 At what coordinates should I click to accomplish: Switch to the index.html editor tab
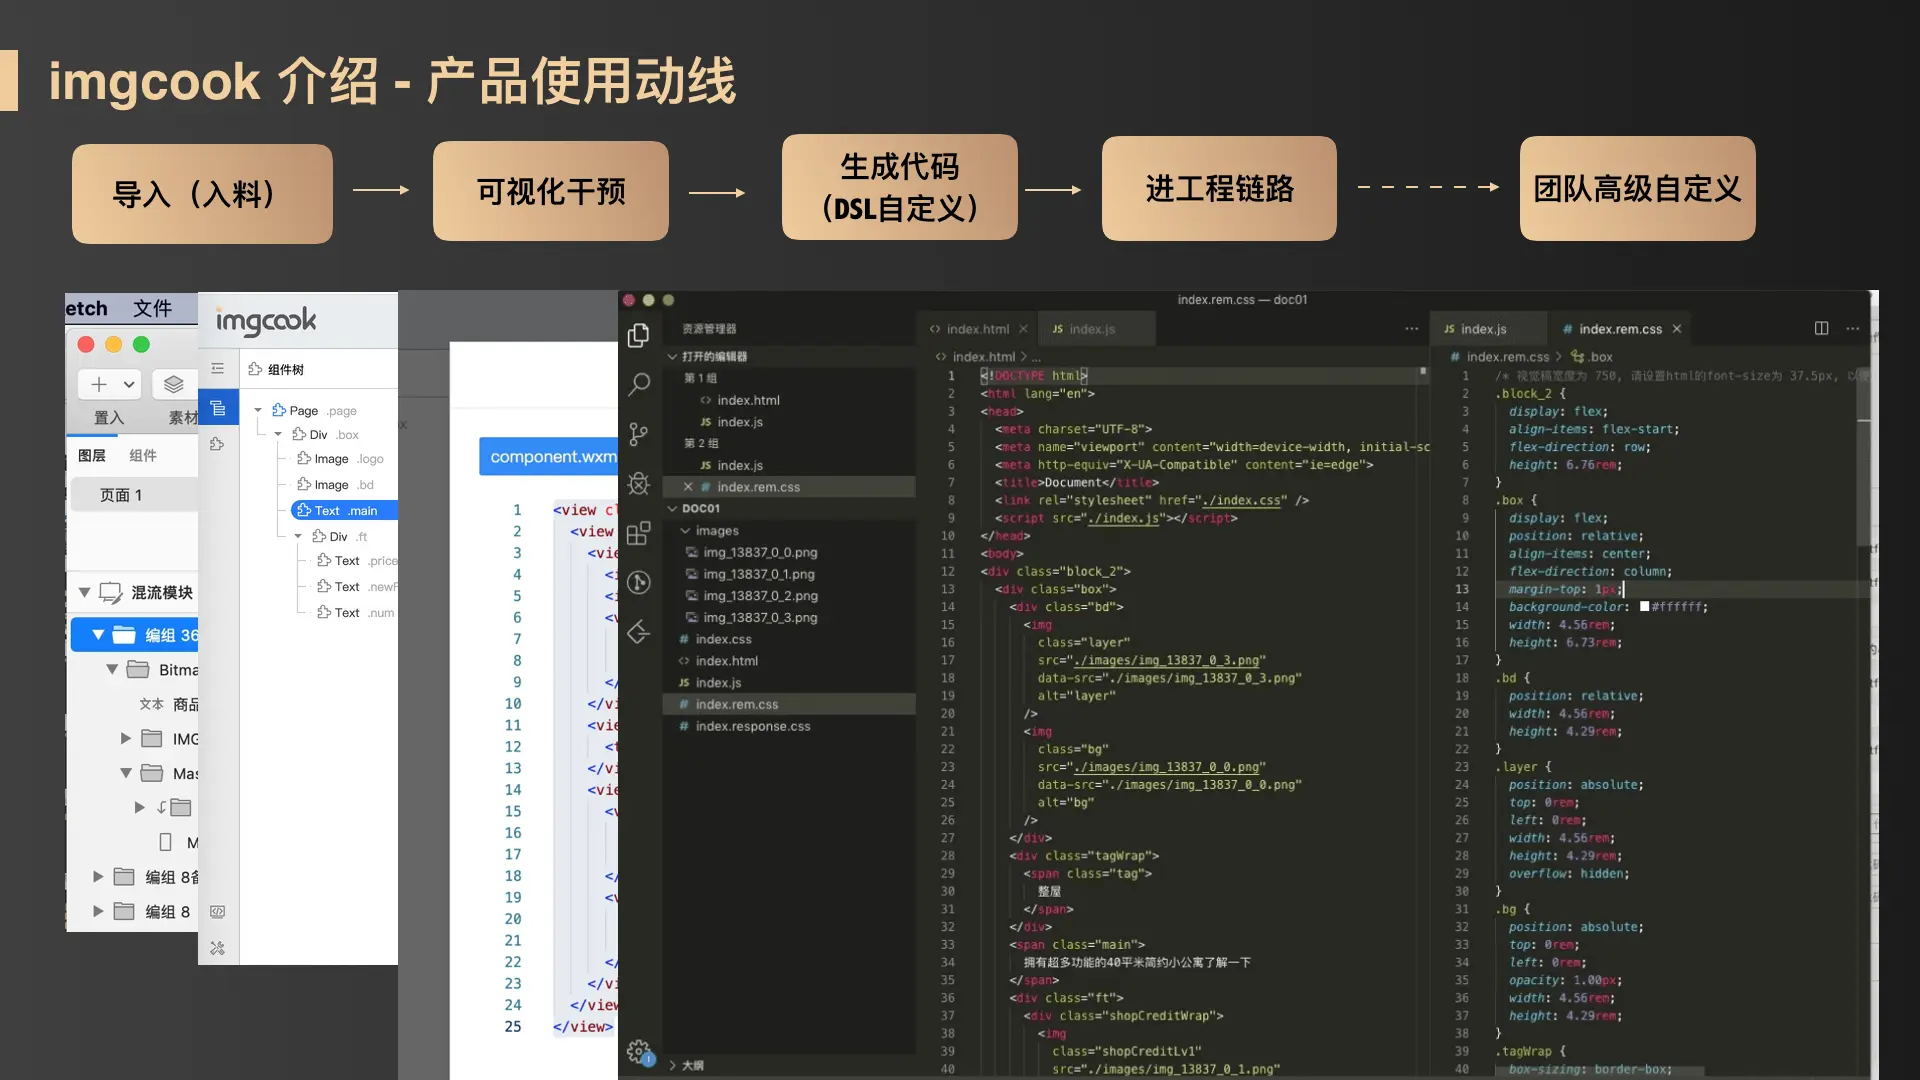tap(976, 329)
